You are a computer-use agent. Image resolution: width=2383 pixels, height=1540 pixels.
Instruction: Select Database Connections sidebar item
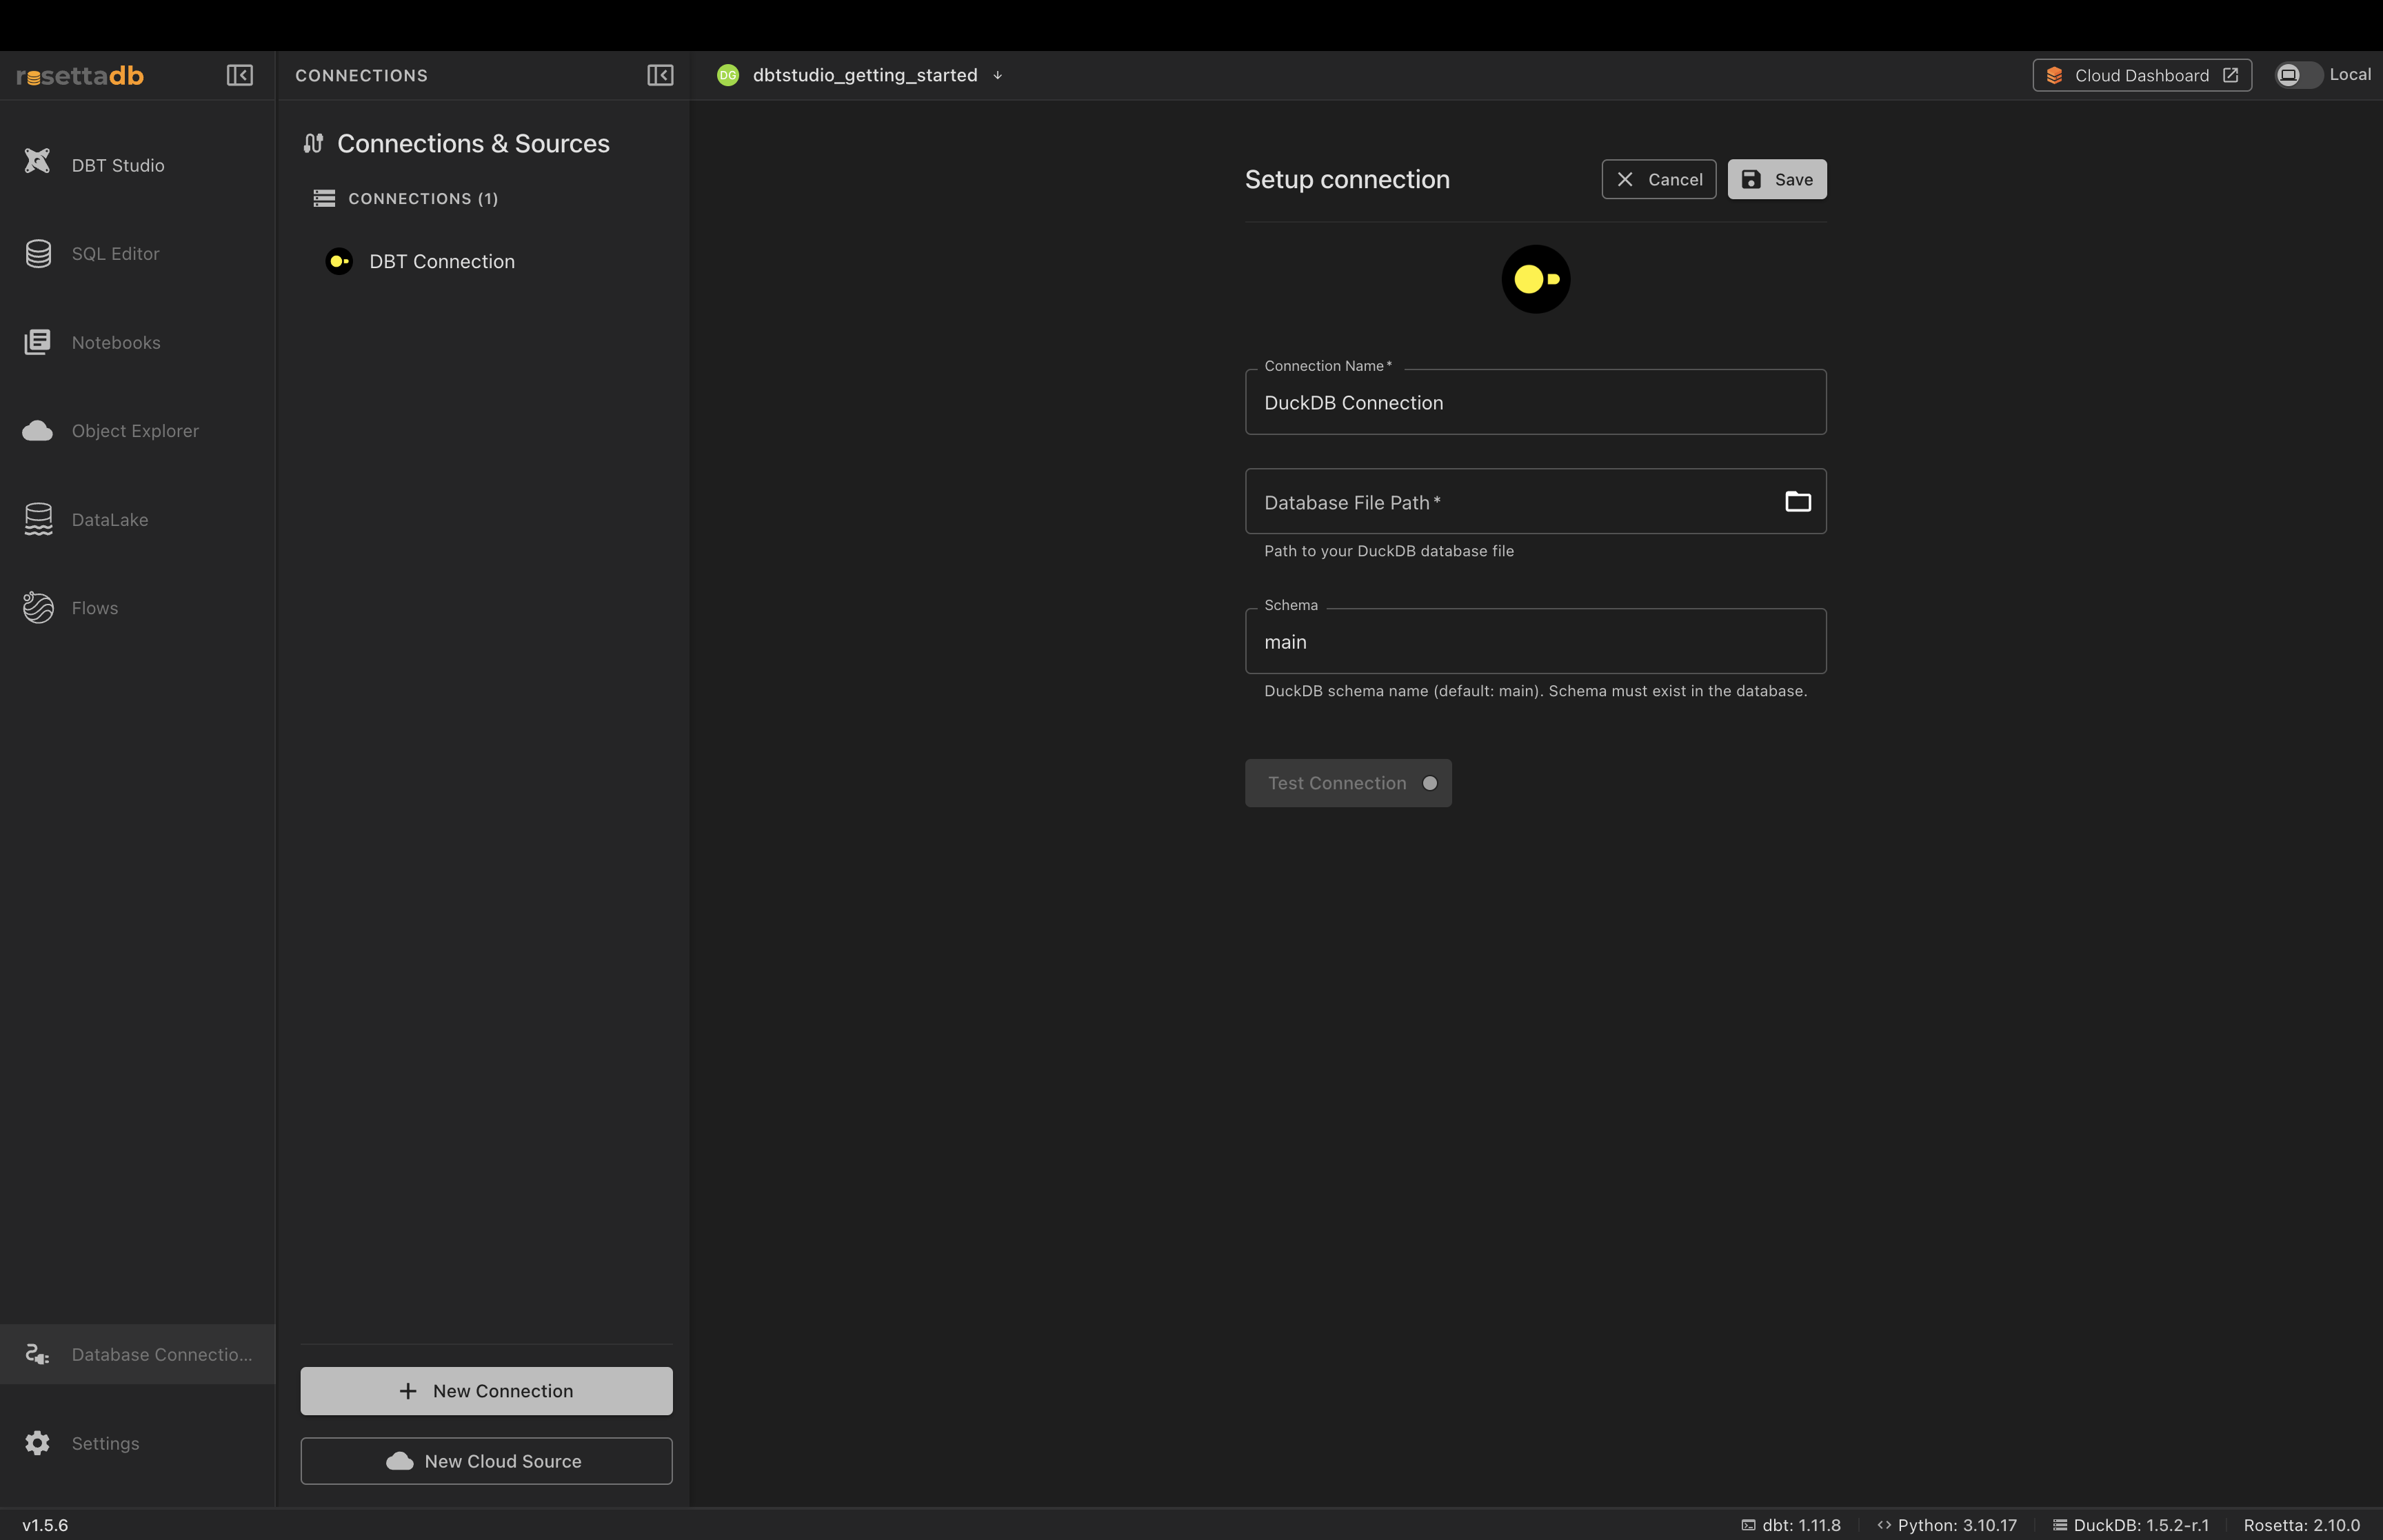pos(137,1354)
